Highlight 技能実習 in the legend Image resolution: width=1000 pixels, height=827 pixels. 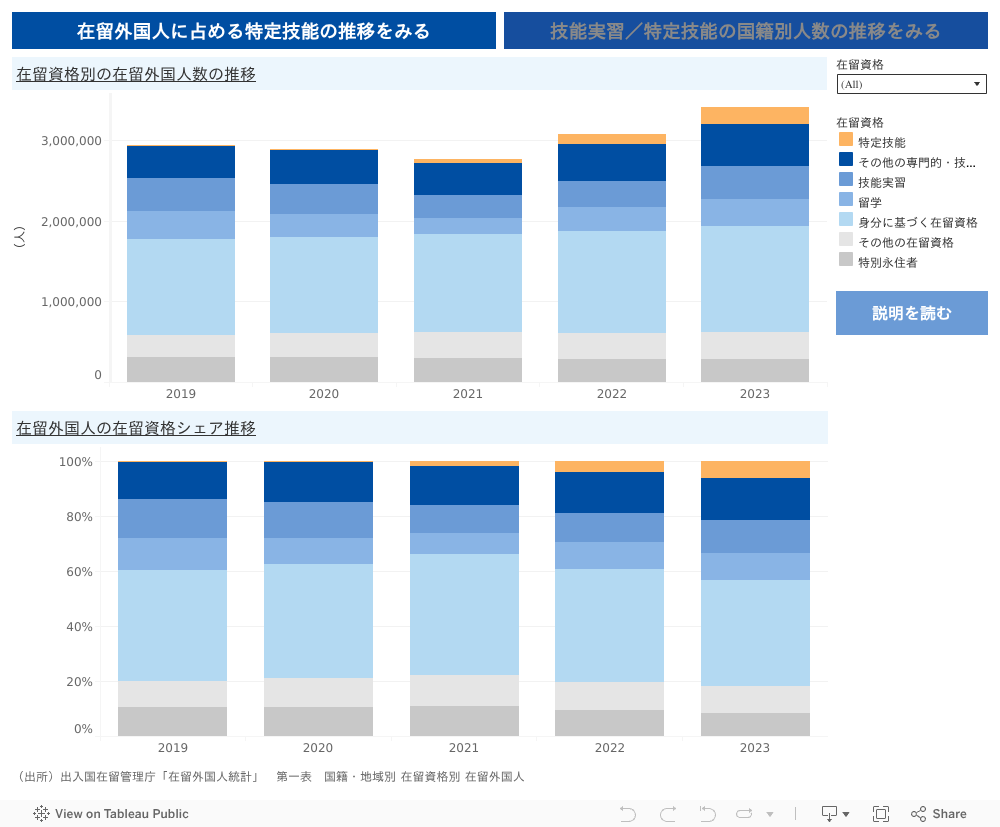pyautogui.click(x=881, y=182)
